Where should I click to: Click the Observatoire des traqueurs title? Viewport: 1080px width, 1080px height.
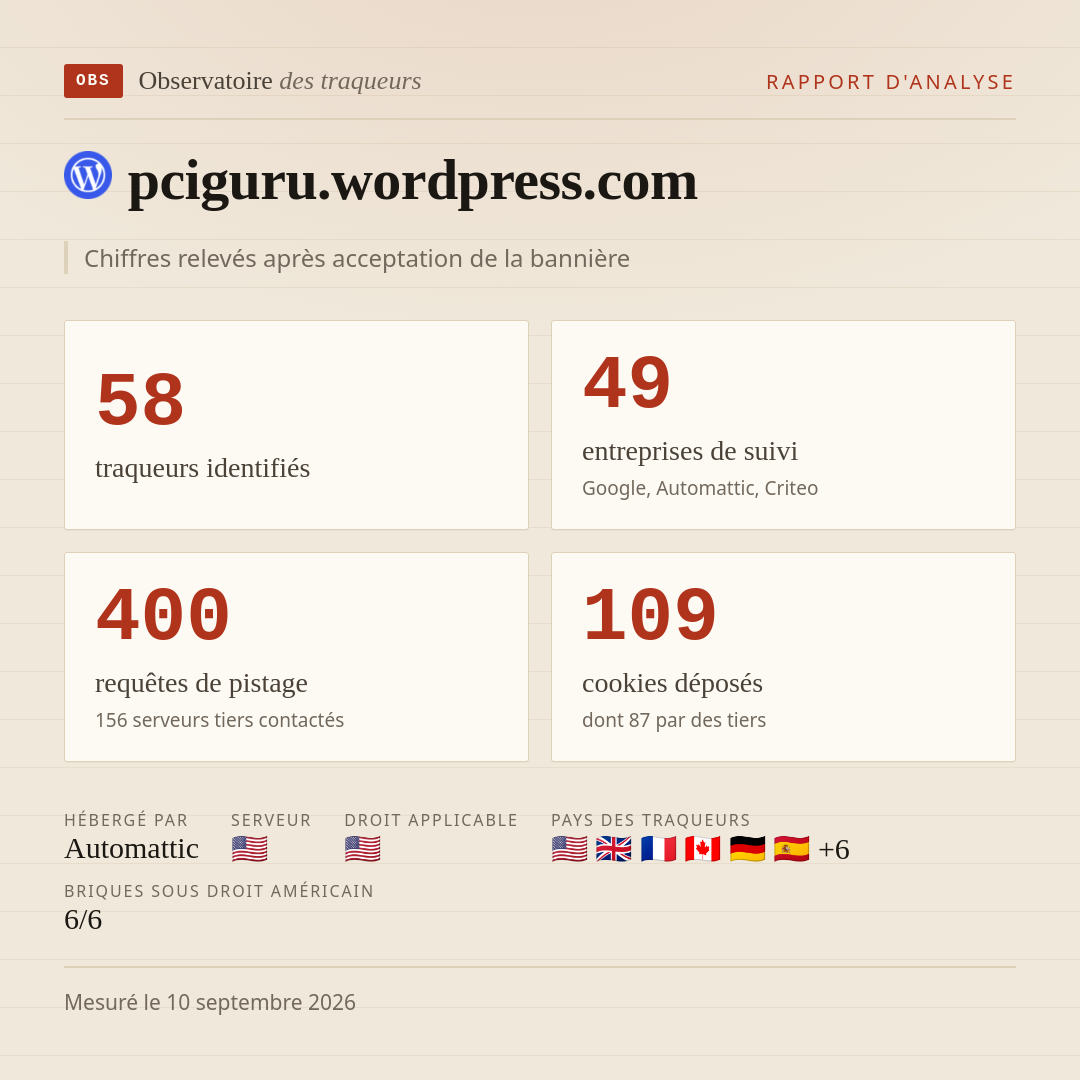(280, 81)
